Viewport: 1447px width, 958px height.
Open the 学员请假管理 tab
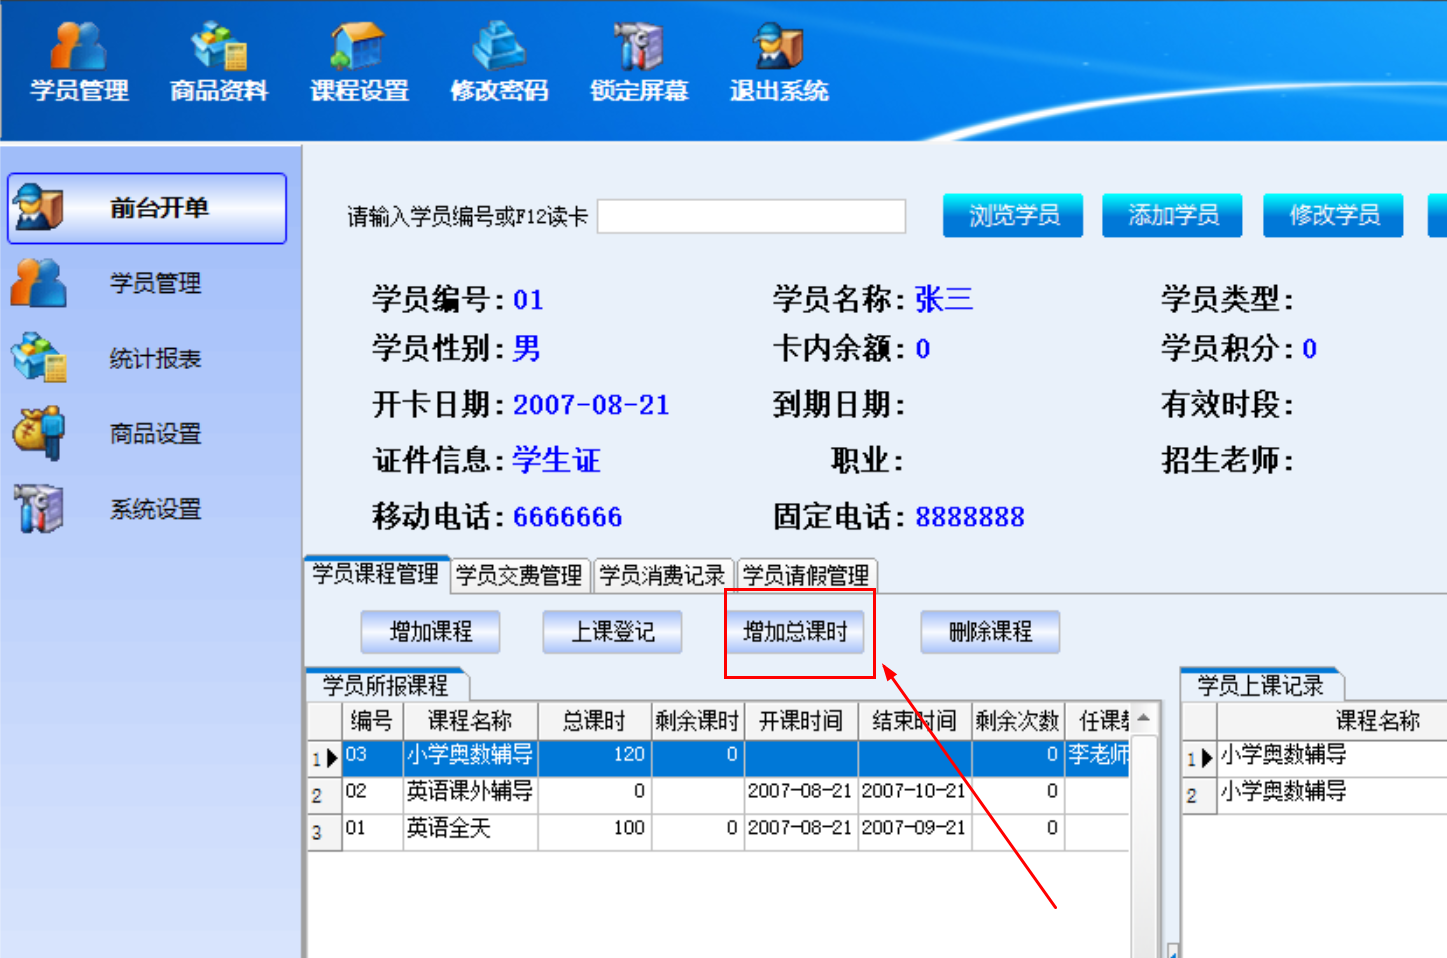(806, 575)
